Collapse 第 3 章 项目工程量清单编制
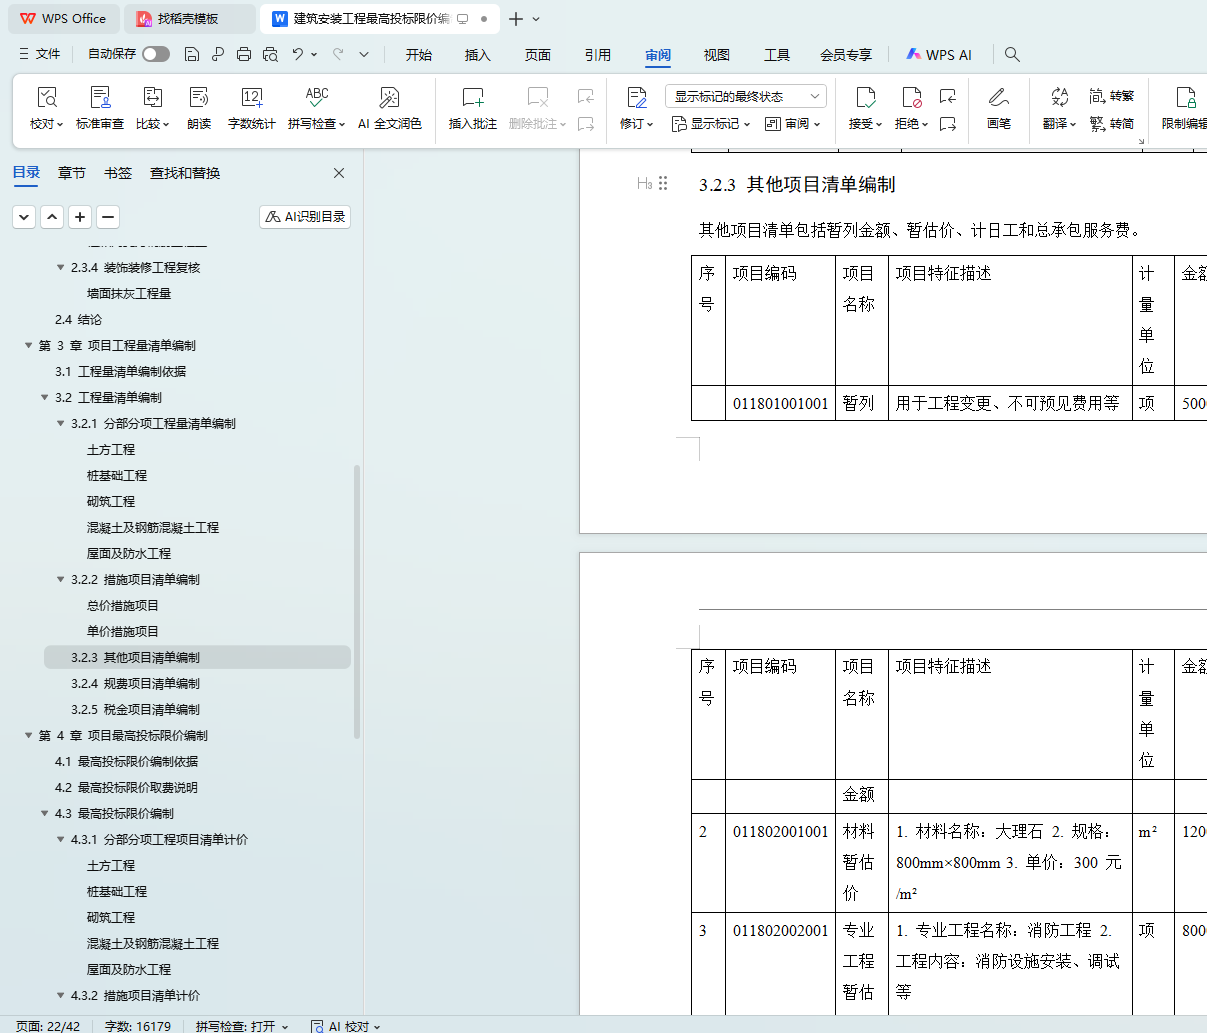Screen dimensions: 1207x1033 pos(29,345)
